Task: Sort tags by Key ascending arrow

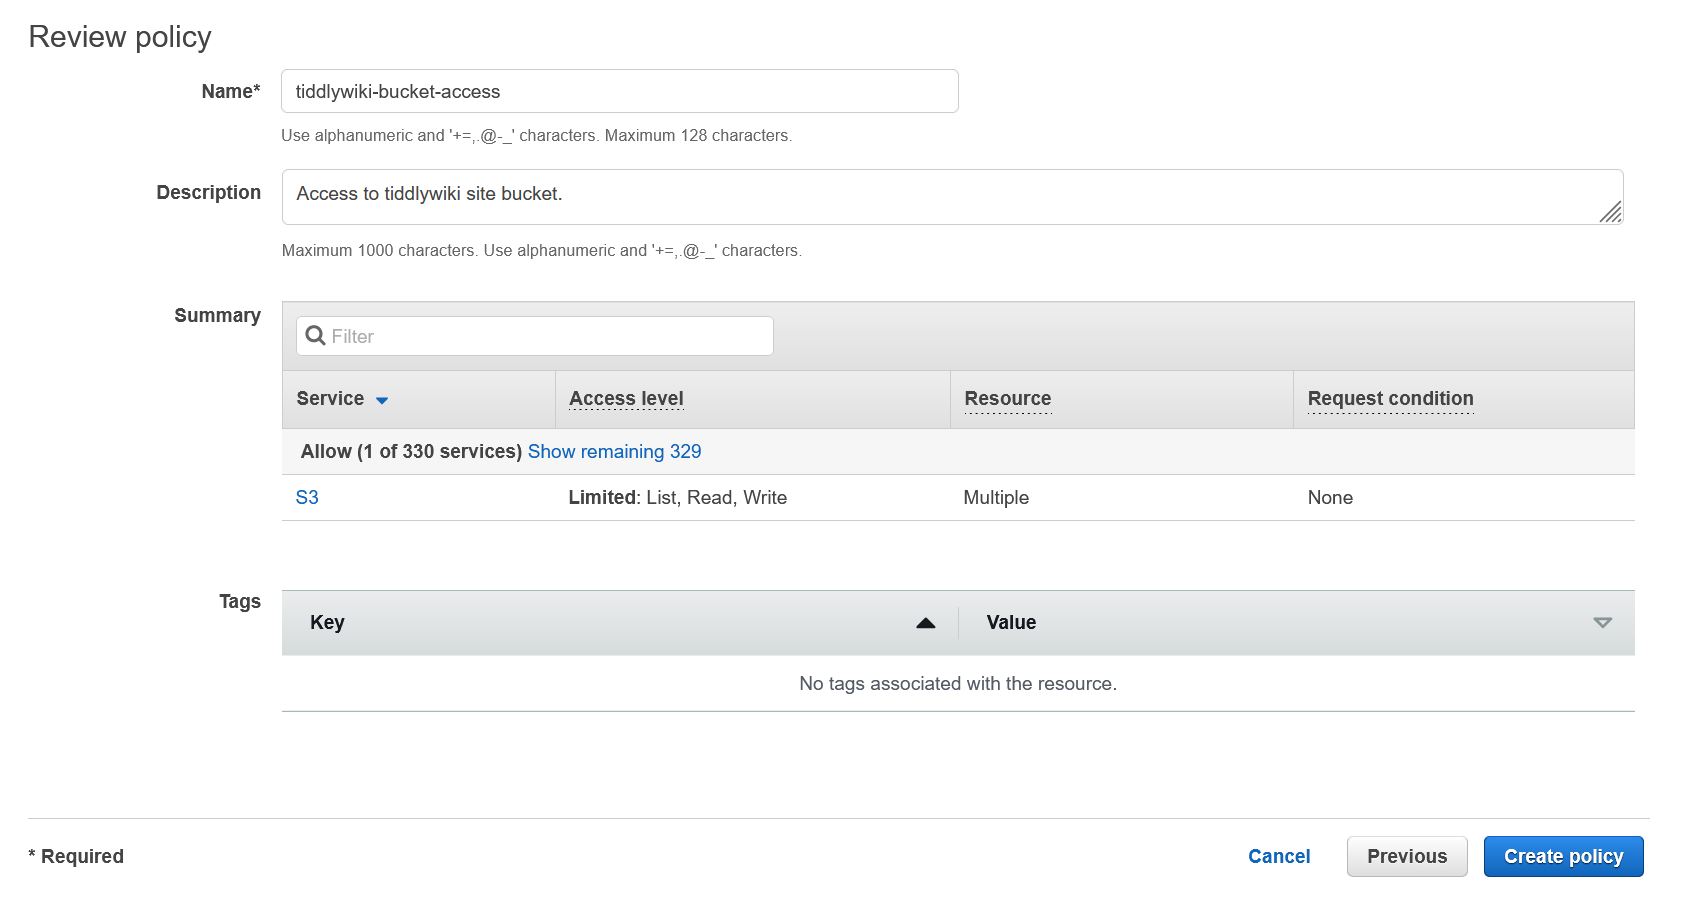Action: [x=926, y=623]
